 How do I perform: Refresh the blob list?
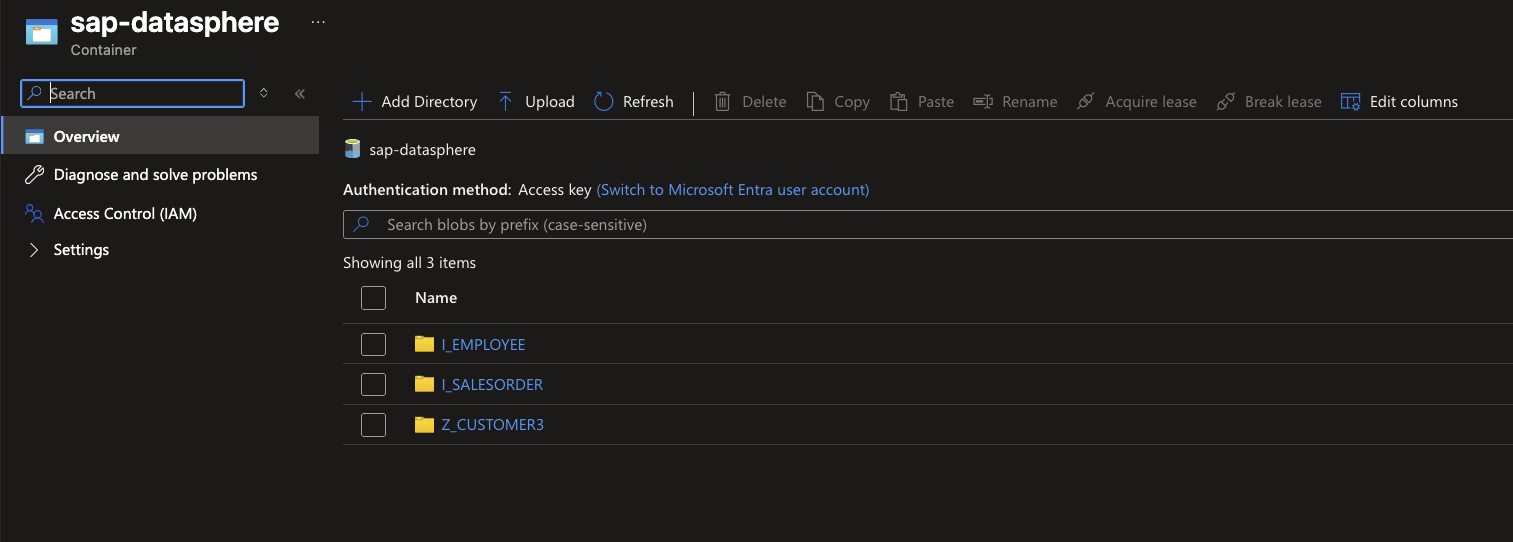(634, 102)
